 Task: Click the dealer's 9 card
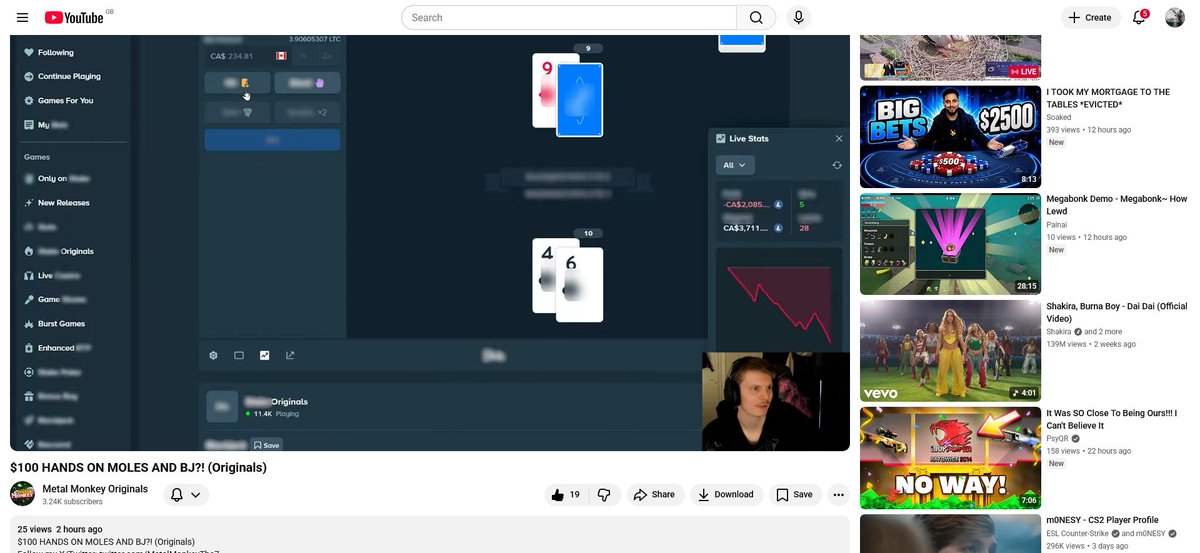[544, 90]
